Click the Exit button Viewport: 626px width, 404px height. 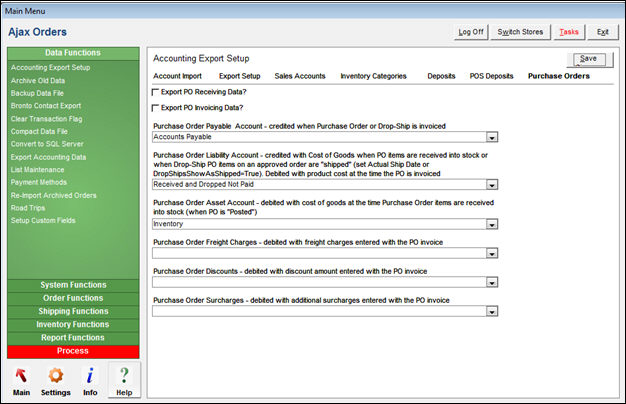603,32
